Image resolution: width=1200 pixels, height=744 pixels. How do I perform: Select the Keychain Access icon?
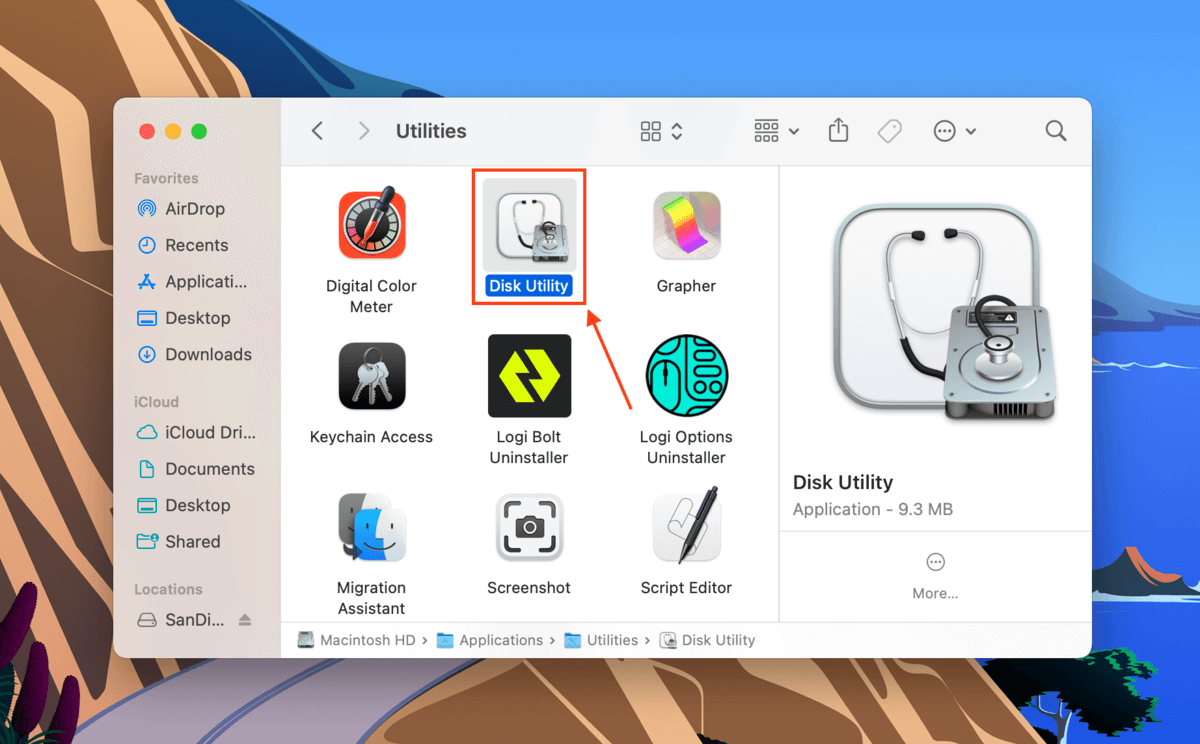[371, 376]
